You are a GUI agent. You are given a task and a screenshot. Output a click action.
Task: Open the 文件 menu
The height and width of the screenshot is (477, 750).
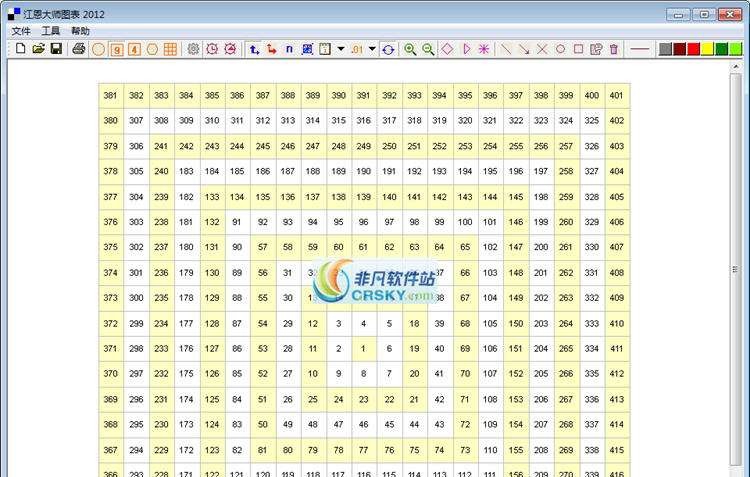tap(21, 31)
